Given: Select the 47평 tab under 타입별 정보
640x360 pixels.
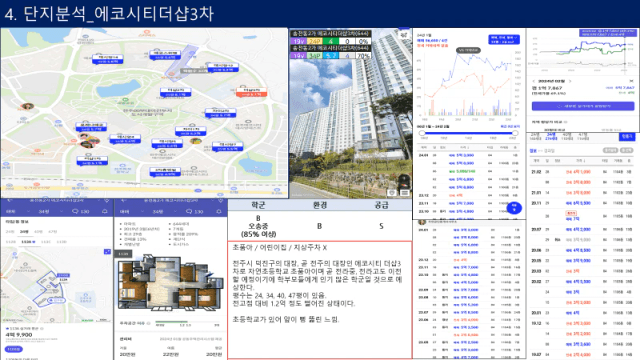Looking at the screenshot, I should tap(53, 231).
